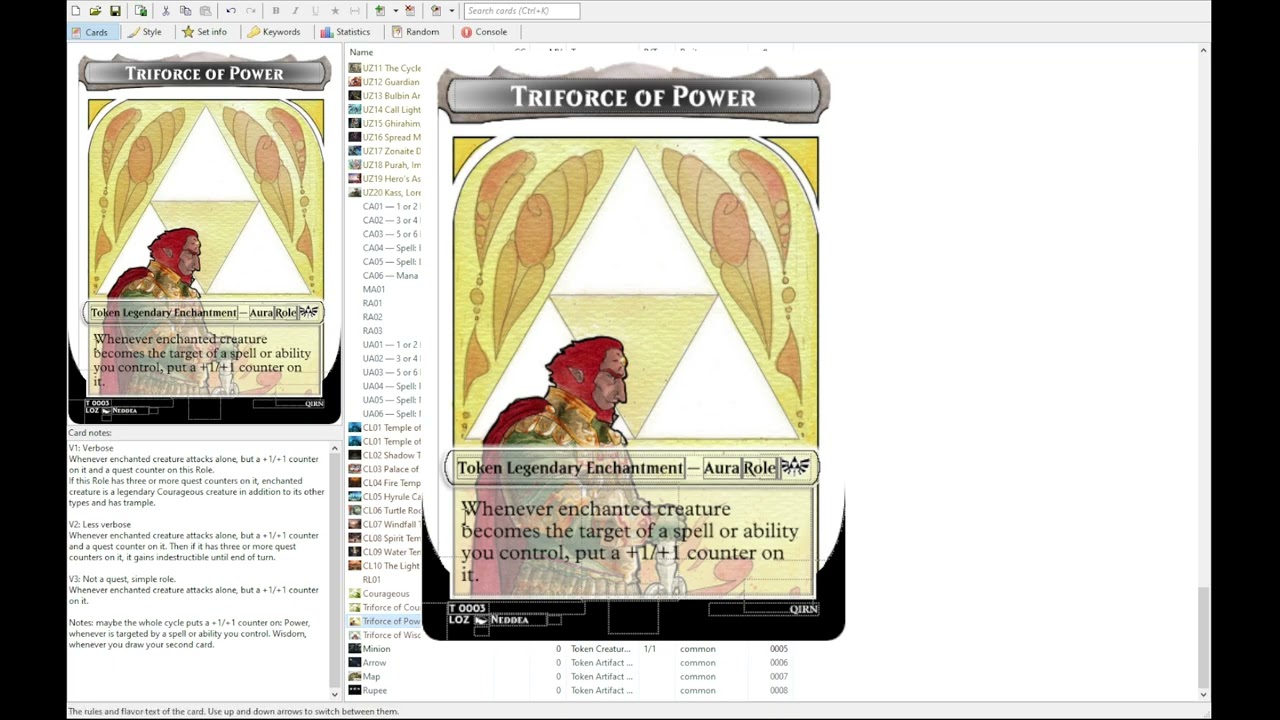1280x720 pixels.
Task: Select card UZ15 Ghirahim in list
Action: click(x=385, y=124)
